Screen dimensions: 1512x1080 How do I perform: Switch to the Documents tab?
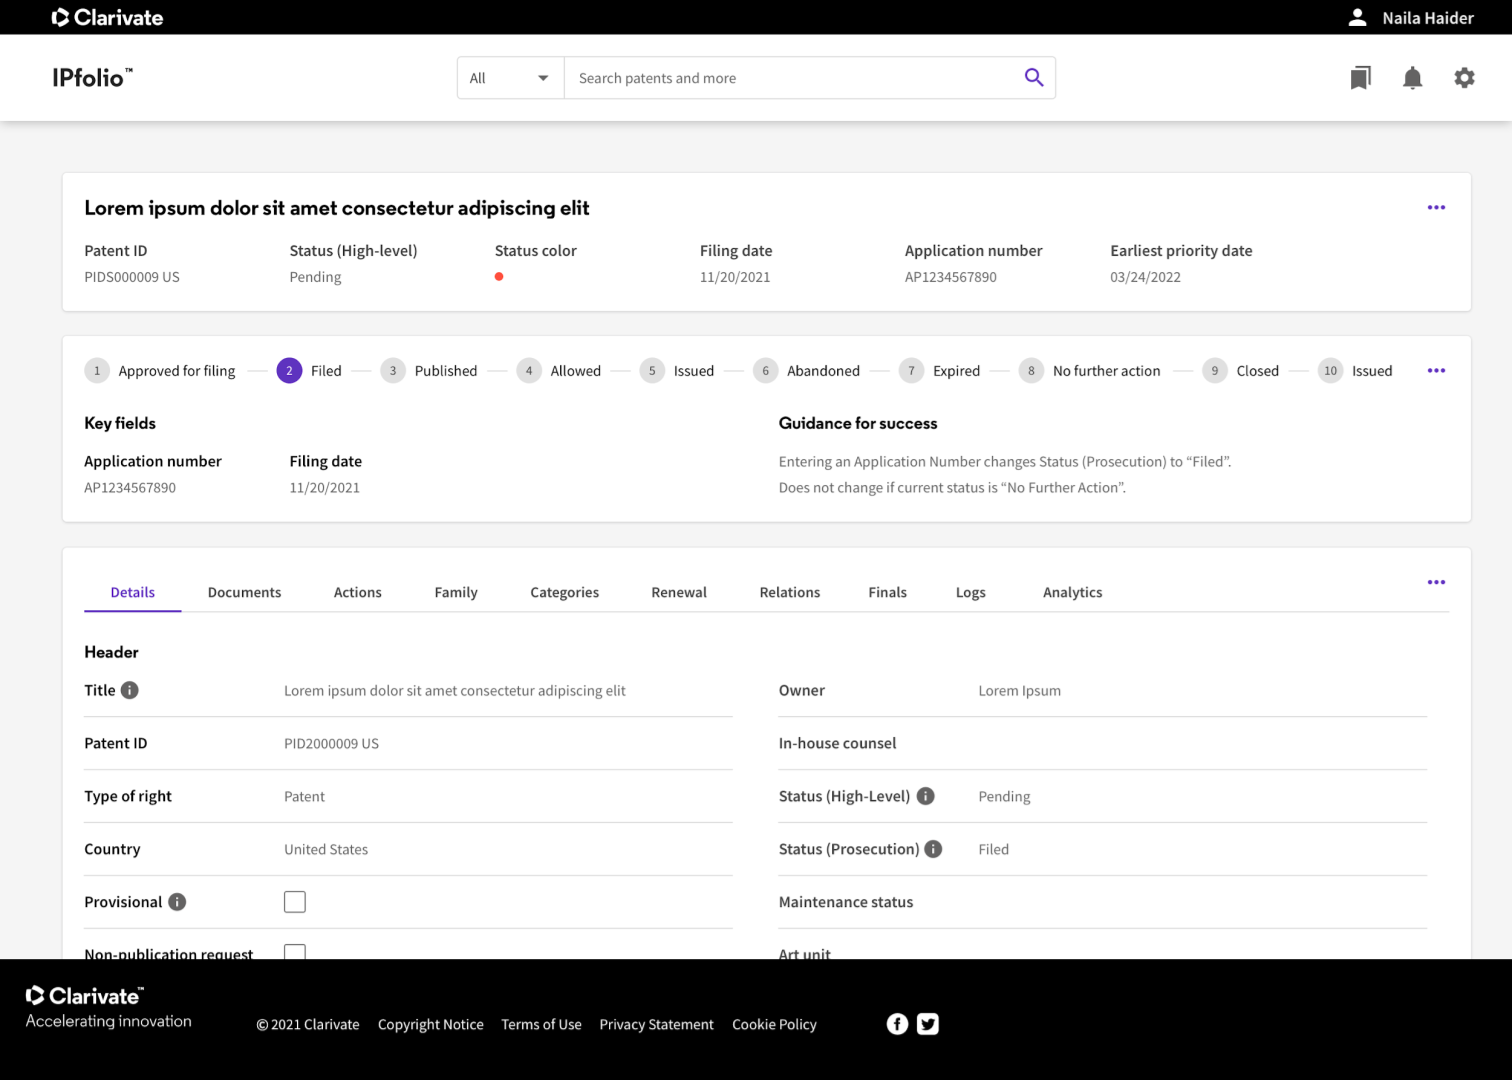click(244, 592)
